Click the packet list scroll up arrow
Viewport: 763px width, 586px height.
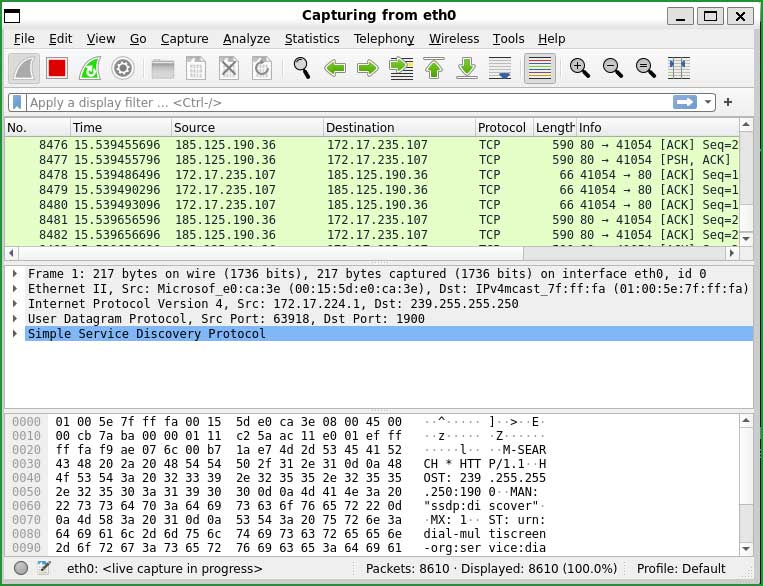point(746,125)
